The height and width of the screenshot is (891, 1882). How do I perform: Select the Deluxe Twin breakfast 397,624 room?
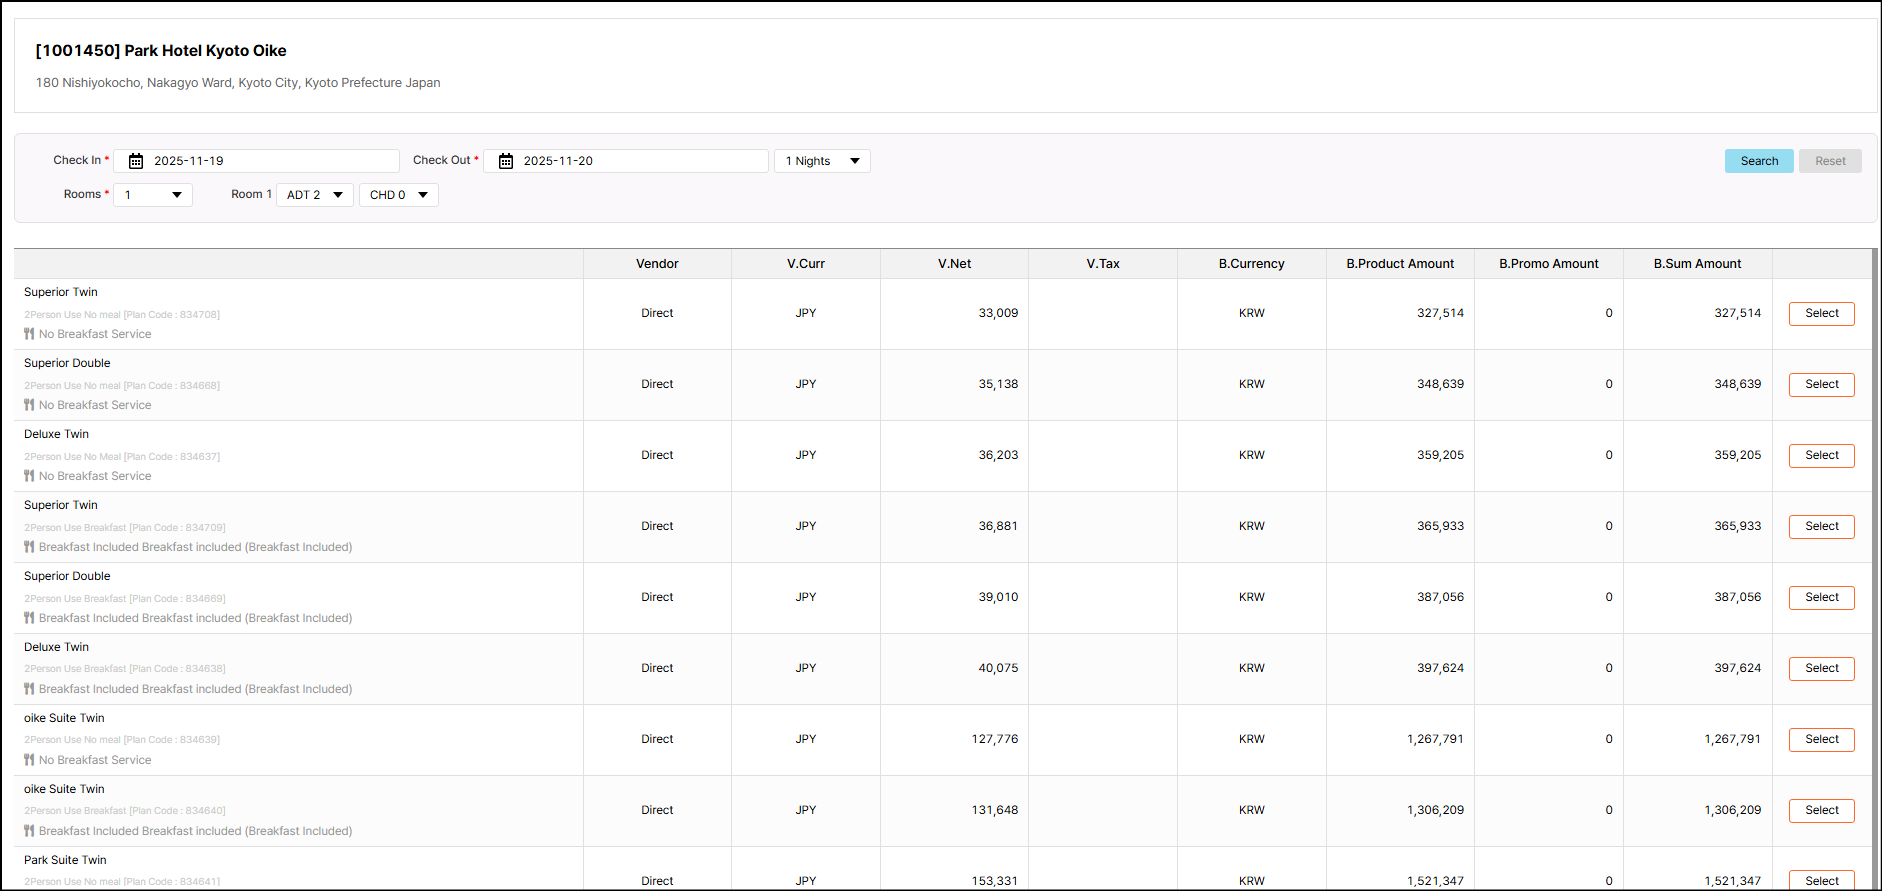1821,669
